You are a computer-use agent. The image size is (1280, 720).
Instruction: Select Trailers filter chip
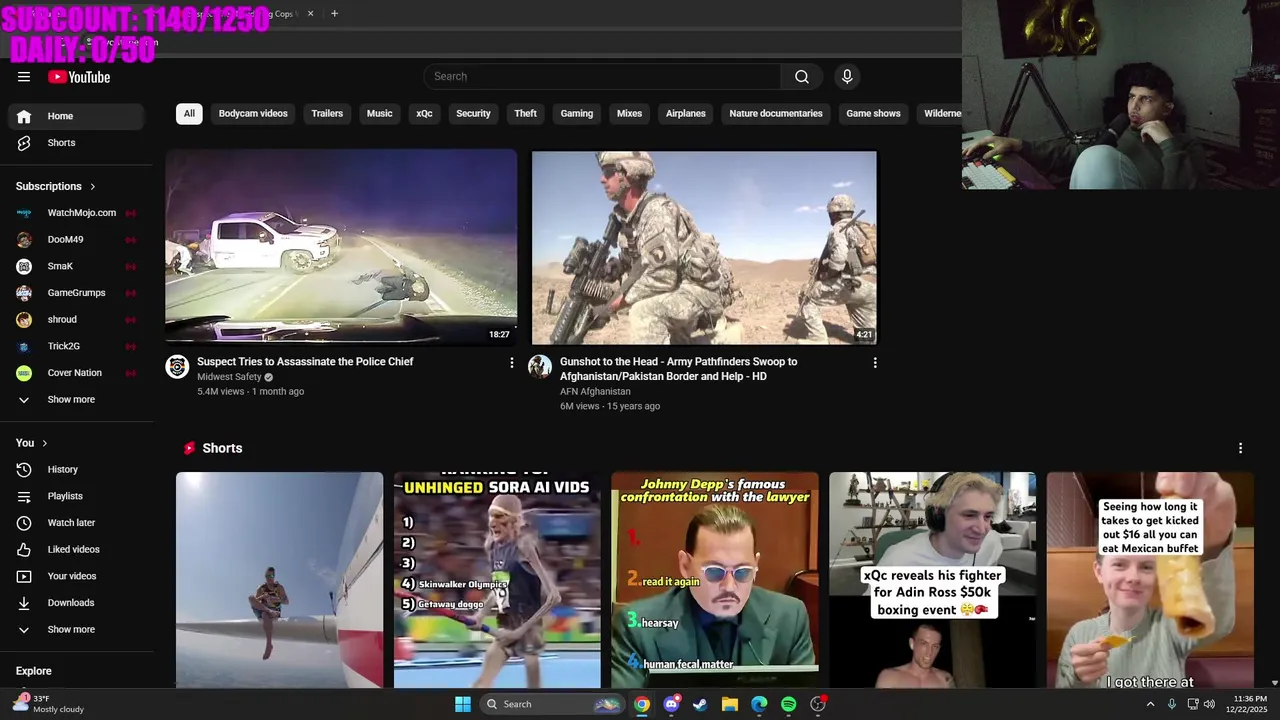pos(327,114)
